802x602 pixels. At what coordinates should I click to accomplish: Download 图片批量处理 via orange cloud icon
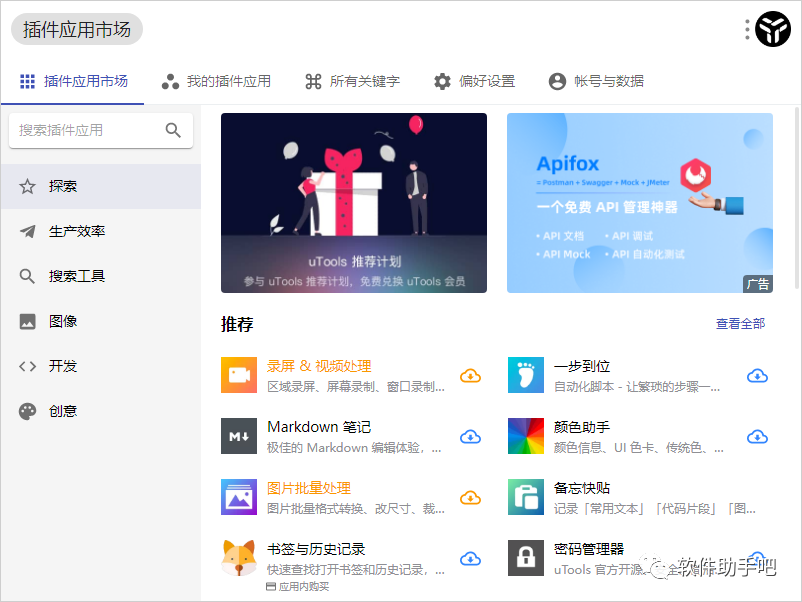pyautogui.click(x=470, y=498)
